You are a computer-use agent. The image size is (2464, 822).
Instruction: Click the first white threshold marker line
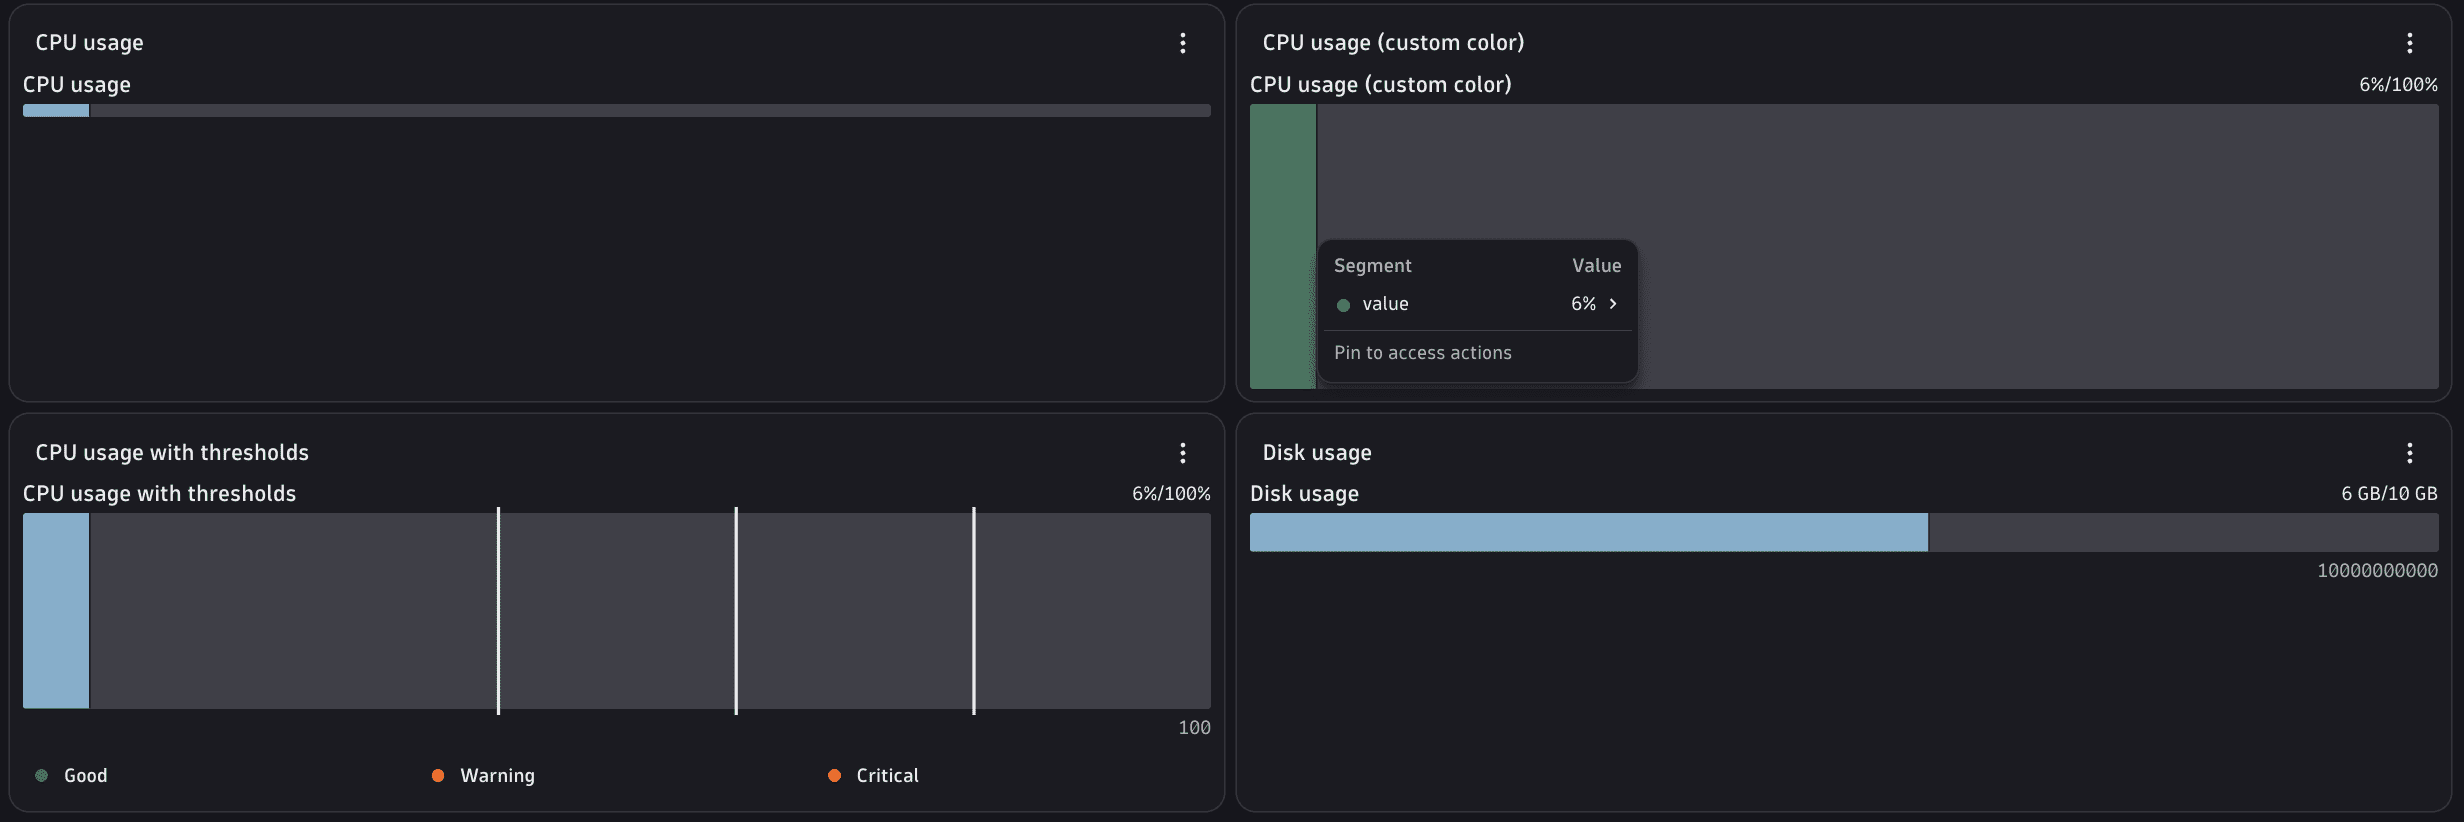[x=498, y=611]
